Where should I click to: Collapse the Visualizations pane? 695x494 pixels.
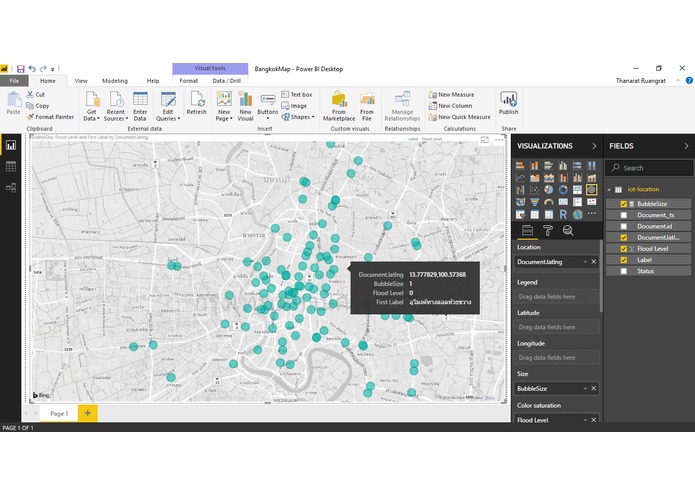tap(594, 146)
